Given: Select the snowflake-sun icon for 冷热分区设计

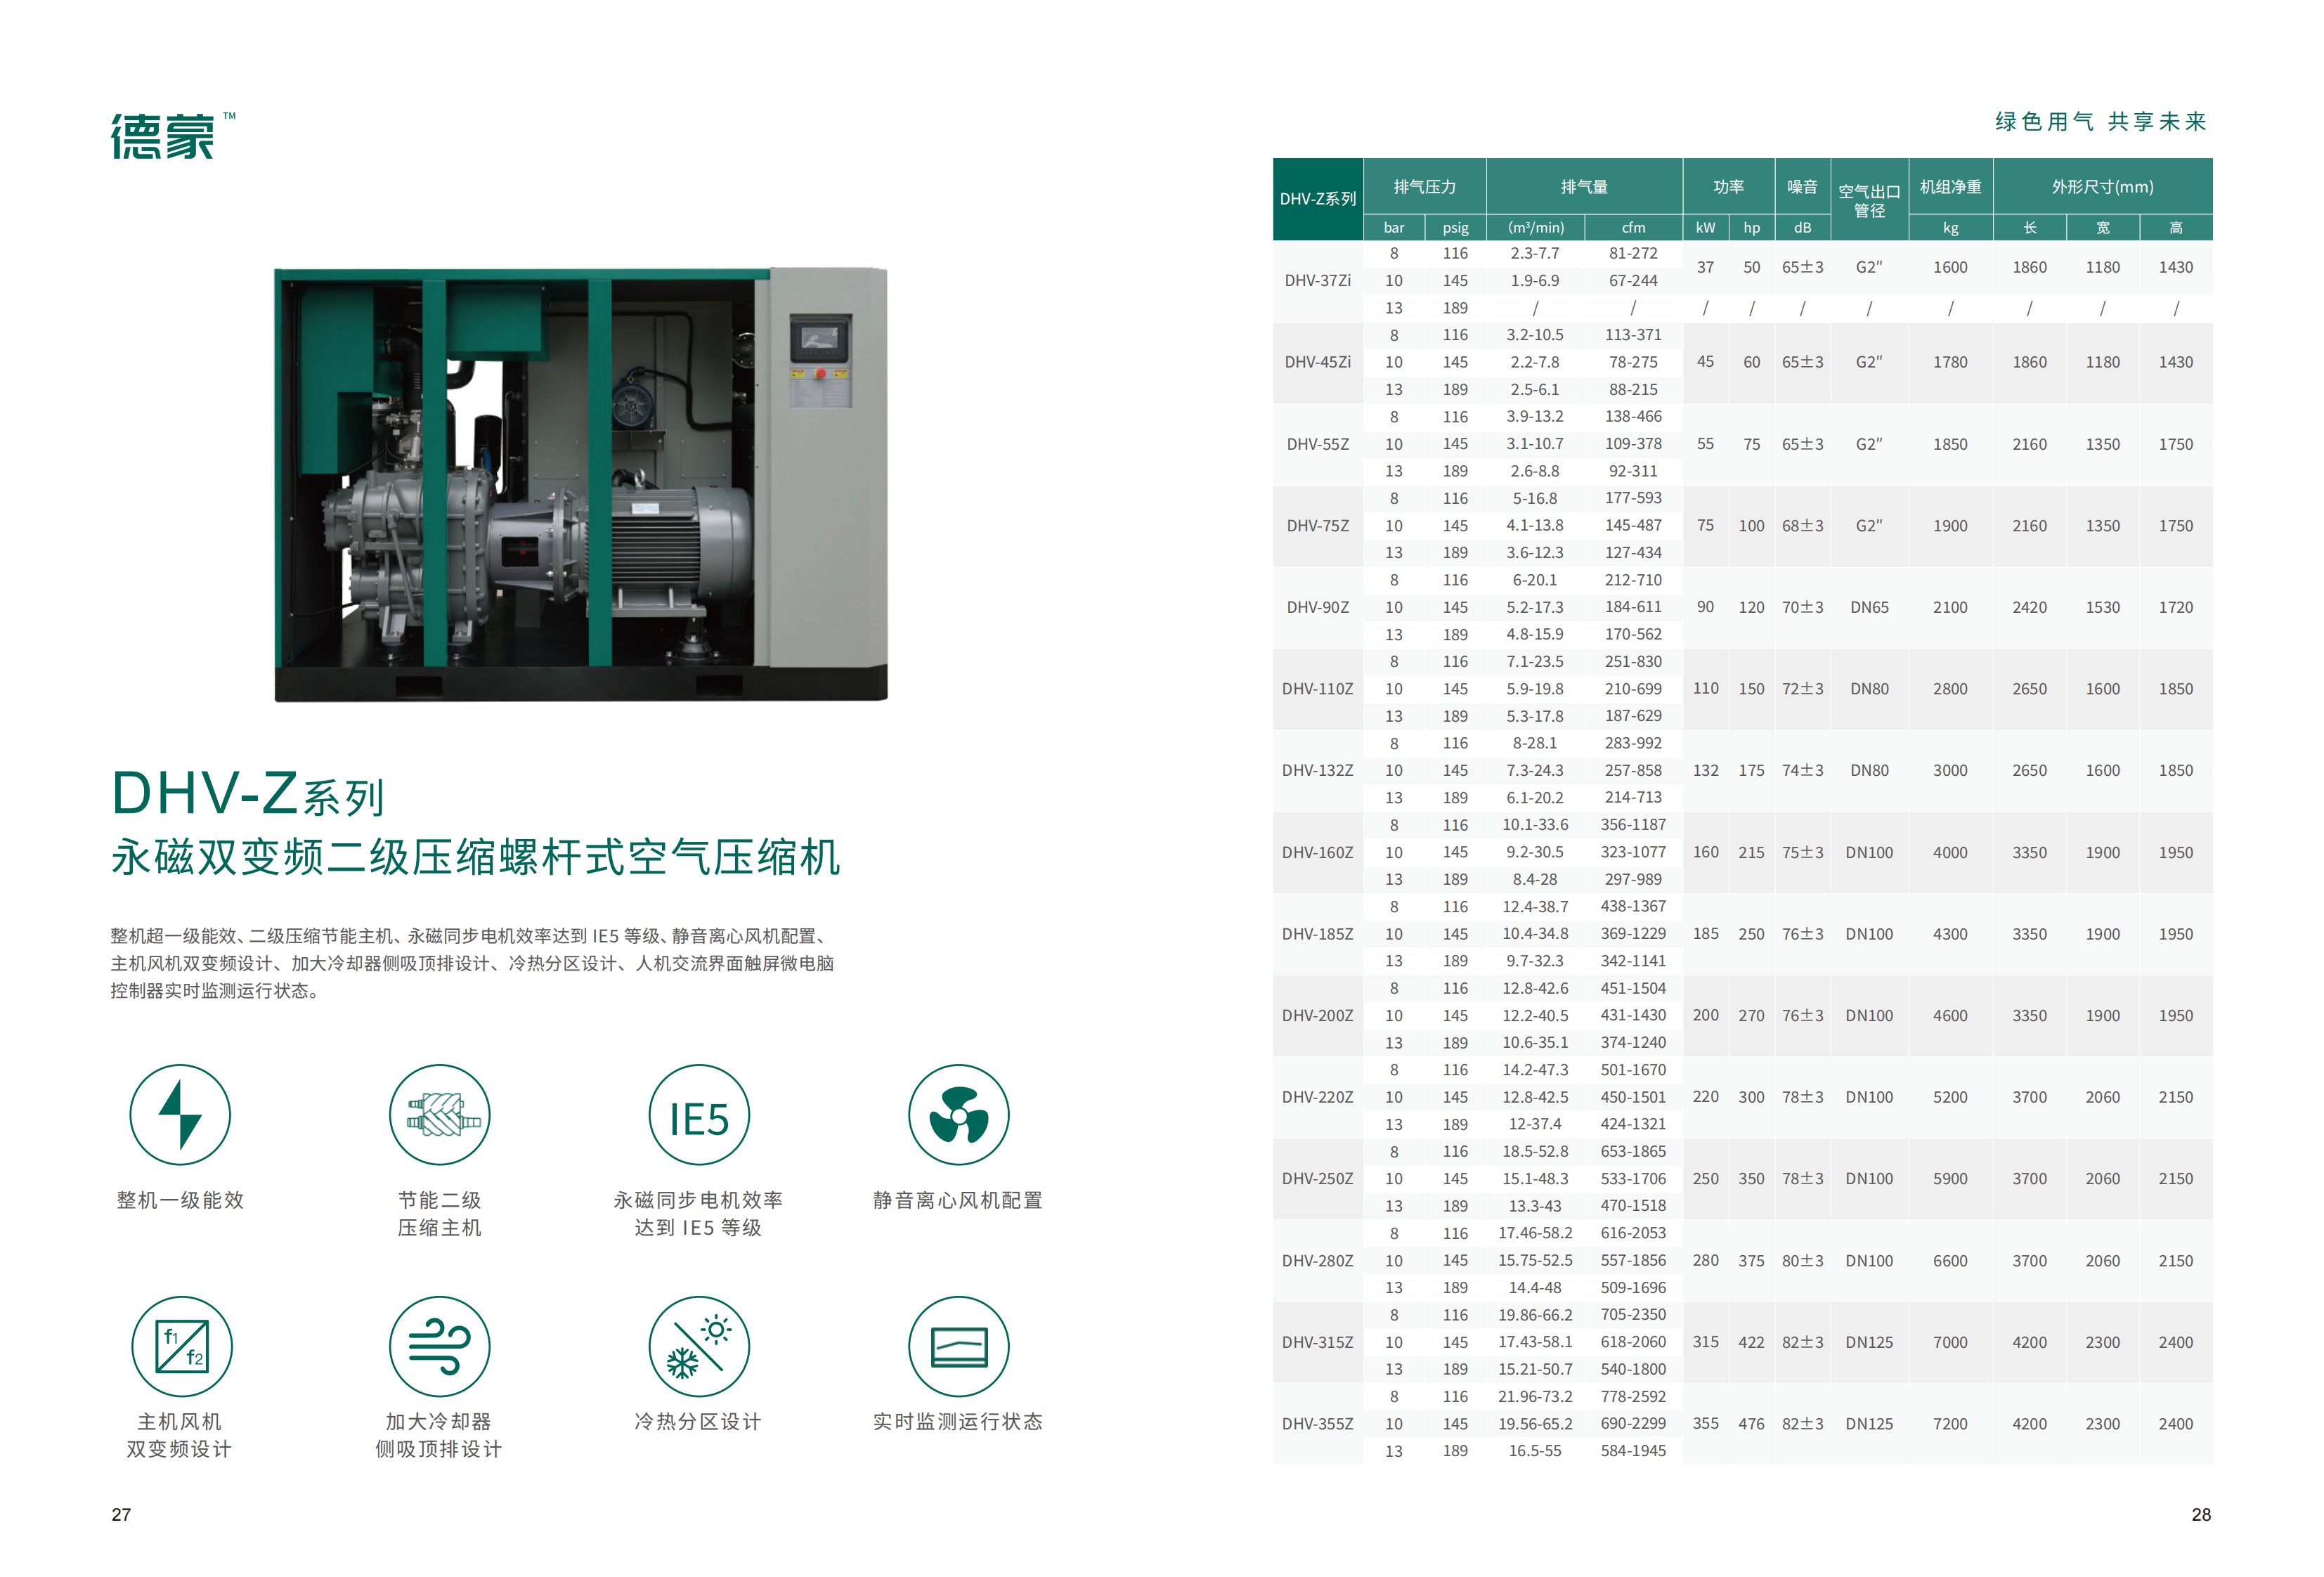Looking at the screenshot, I should coord(700,1347).
